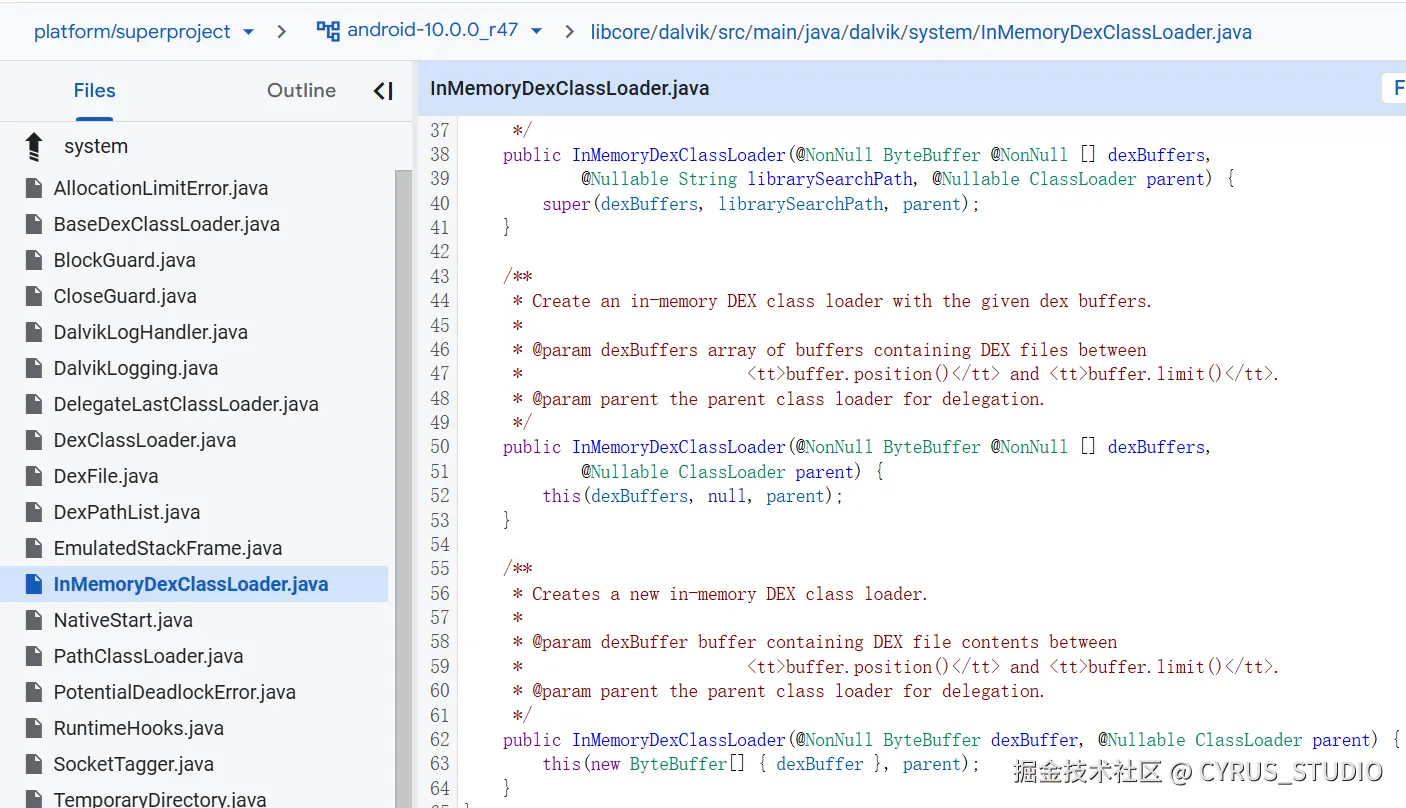Image resolution: width=1406 pixels, height=808 pixels.
Task: Click line number 38 in the gutter
Action: 440,154
